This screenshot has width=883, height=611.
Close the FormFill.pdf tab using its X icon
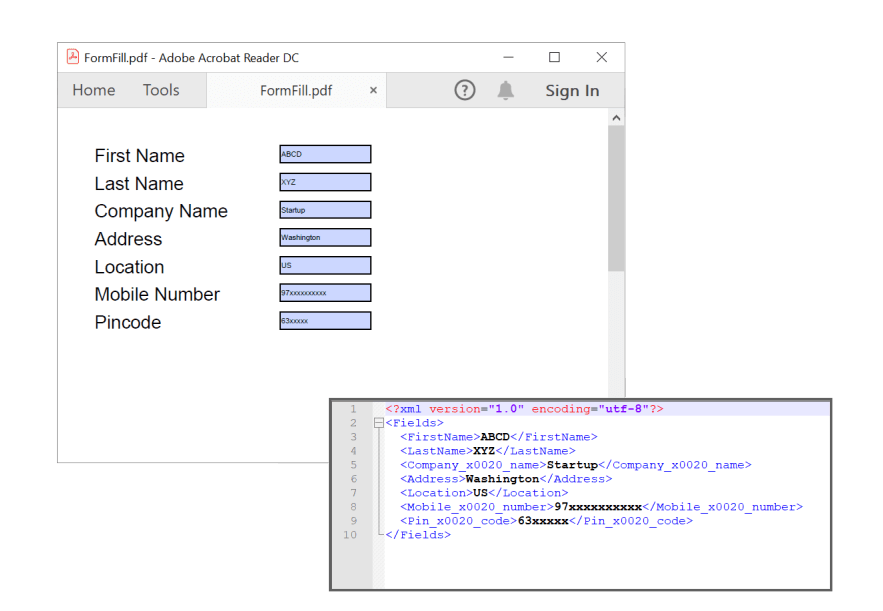click(x=373, y=90)
